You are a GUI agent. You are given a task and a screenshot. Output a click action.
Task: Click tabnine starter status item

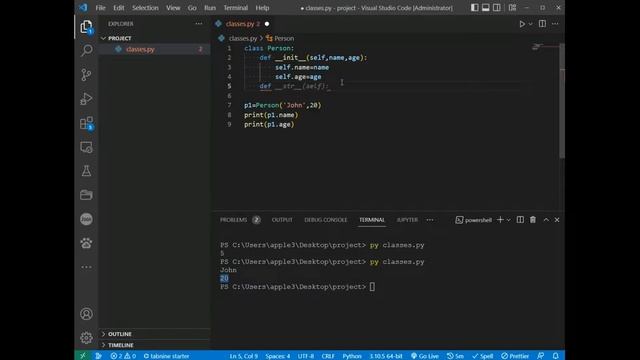click(x=166, y=356)
